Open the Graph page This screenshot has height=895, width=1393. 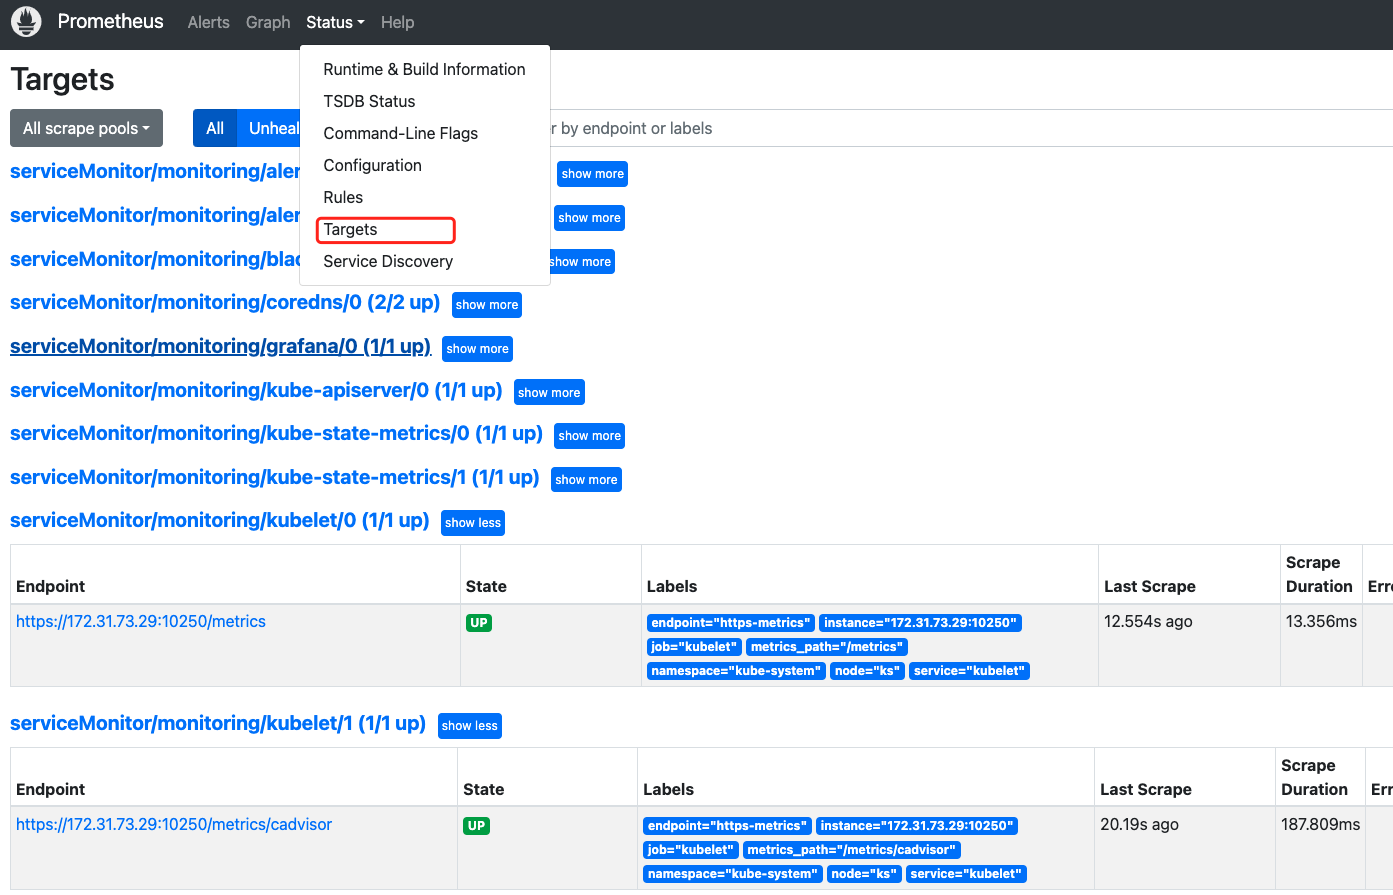pyautogui.click(x=267, y=22)
